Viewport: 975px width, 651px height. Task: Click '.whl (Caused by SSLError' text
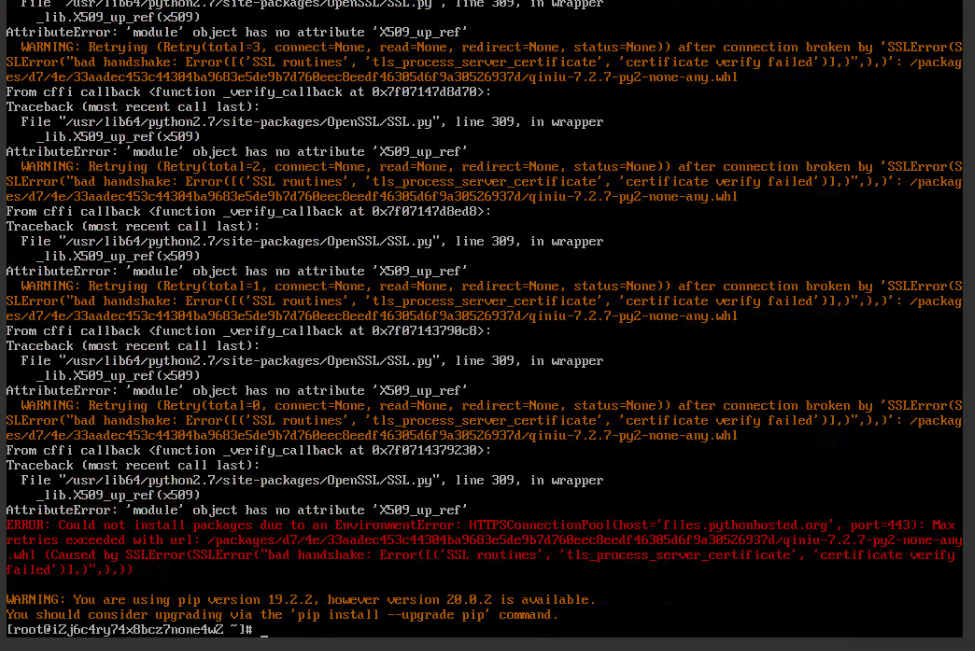95,555
